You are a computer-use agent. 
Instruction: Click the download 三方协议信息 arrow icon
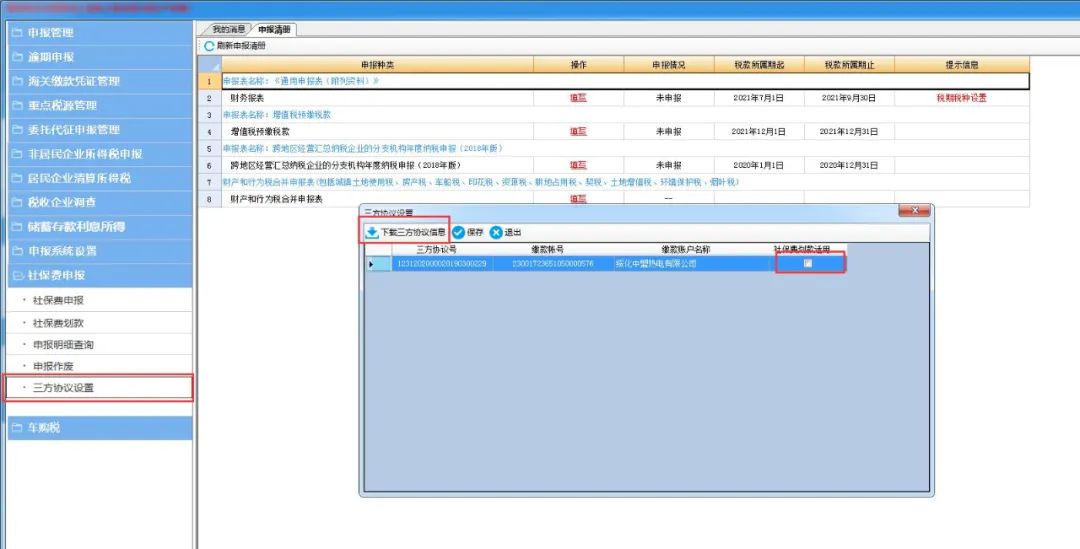[x=371, y=232]
